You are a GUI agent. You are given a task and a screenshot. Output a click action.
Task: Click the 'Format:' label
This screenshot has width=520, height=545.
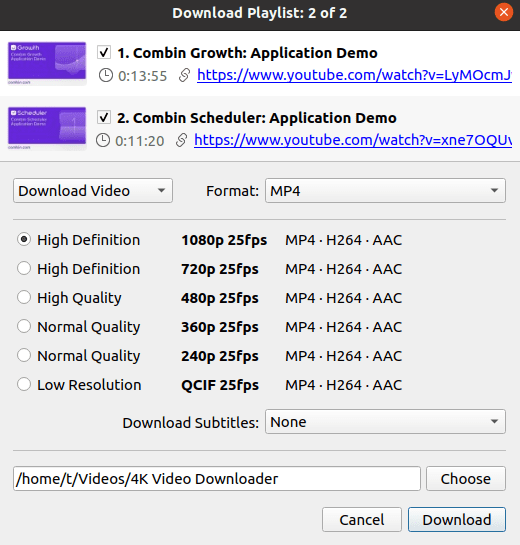(x=233, y=191)
